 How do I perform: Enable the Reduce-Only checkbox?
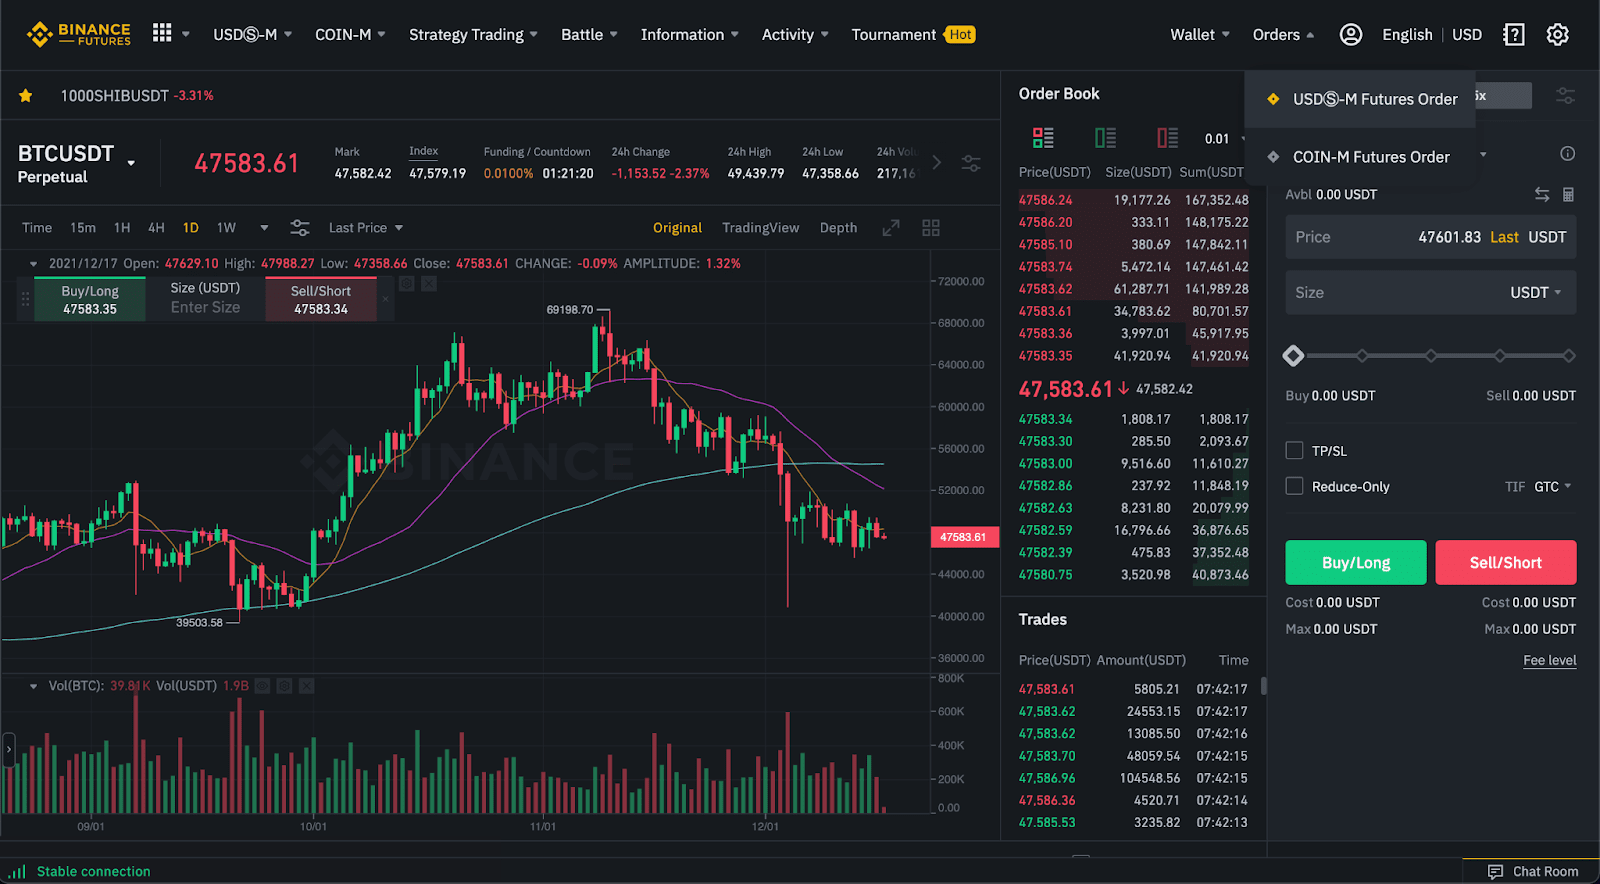(x=1294, y=486)
